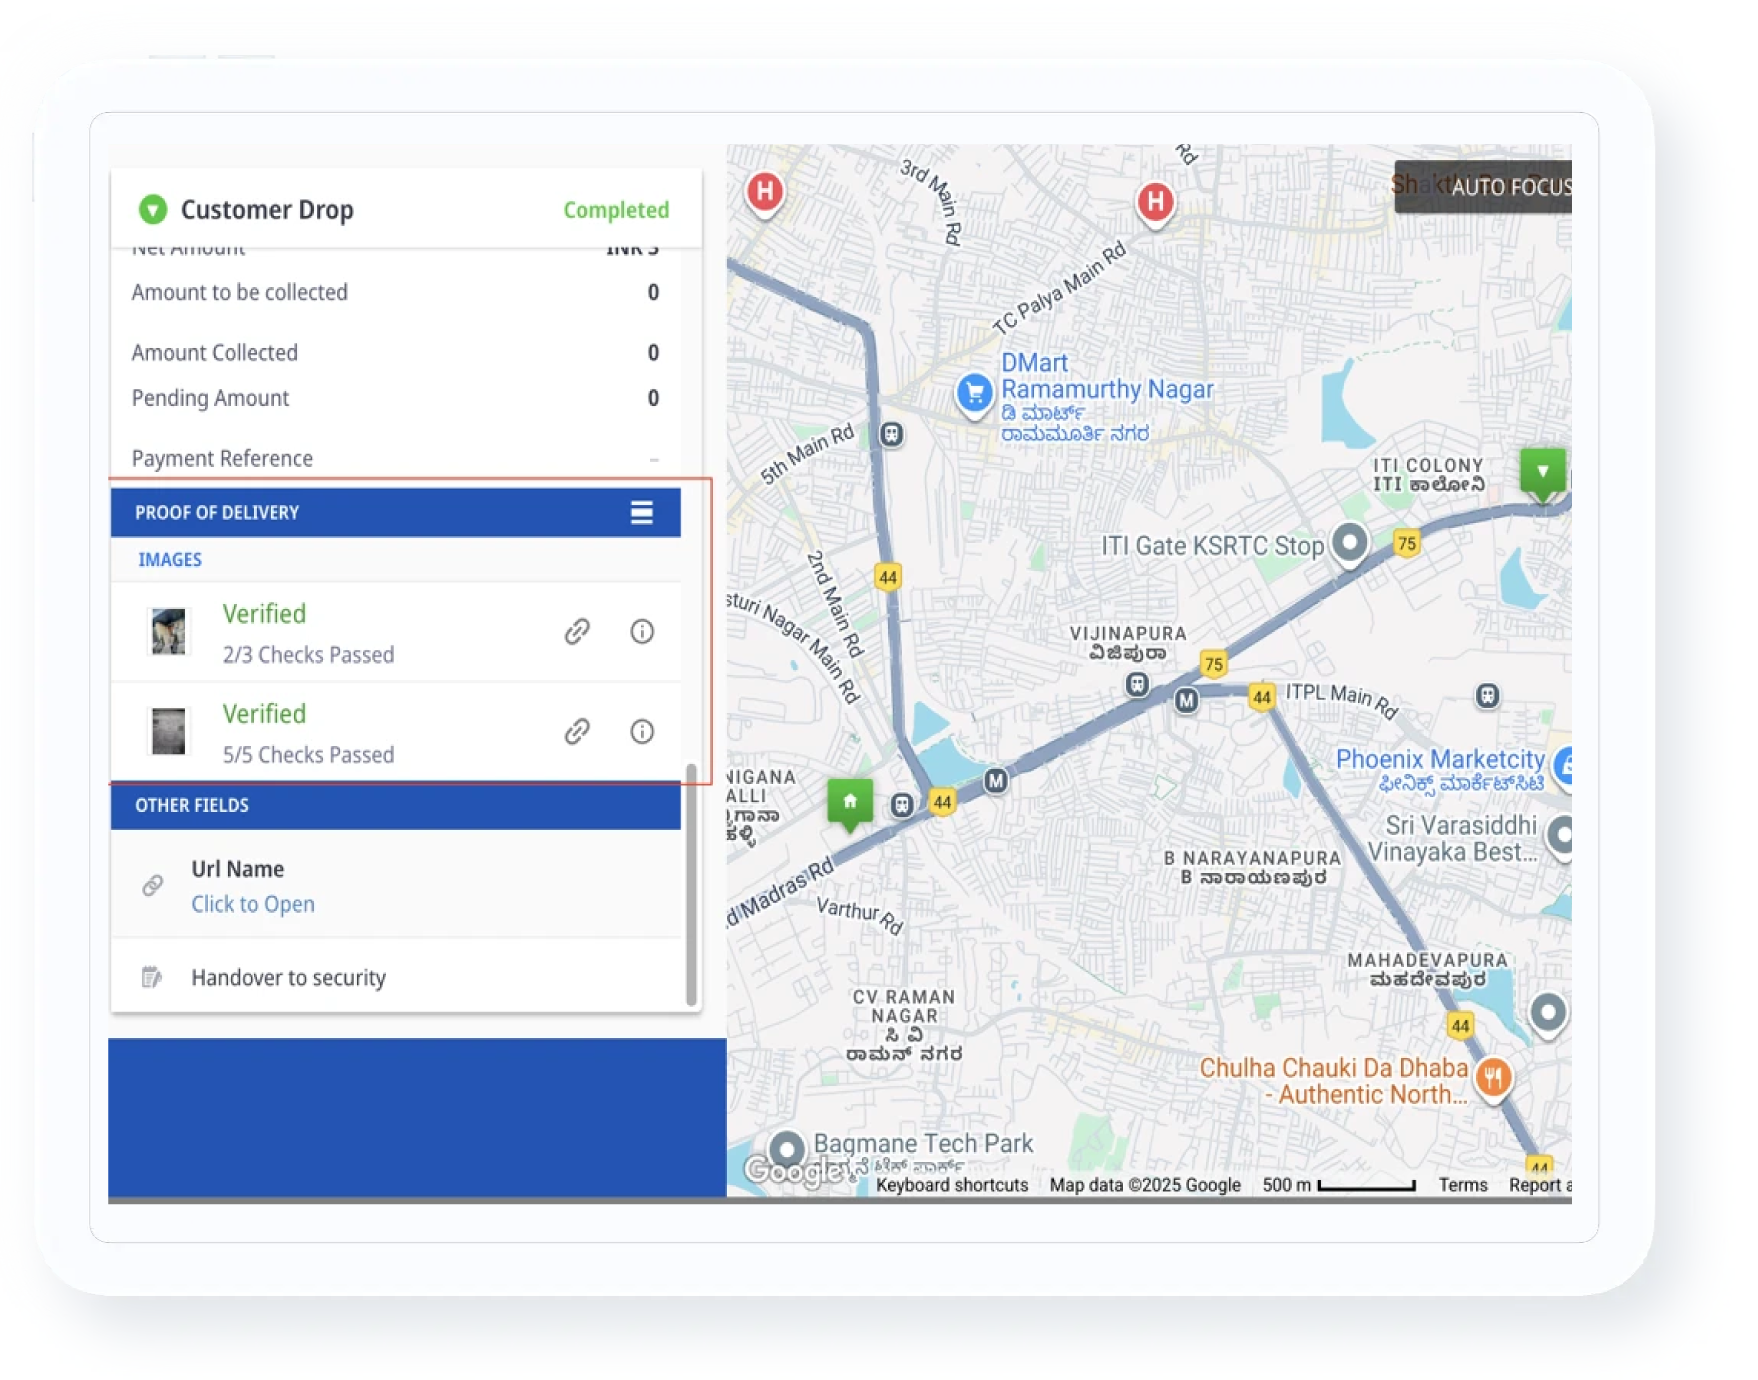Show info for the 2/3 Checks Passed image

(x=642, y=632)
